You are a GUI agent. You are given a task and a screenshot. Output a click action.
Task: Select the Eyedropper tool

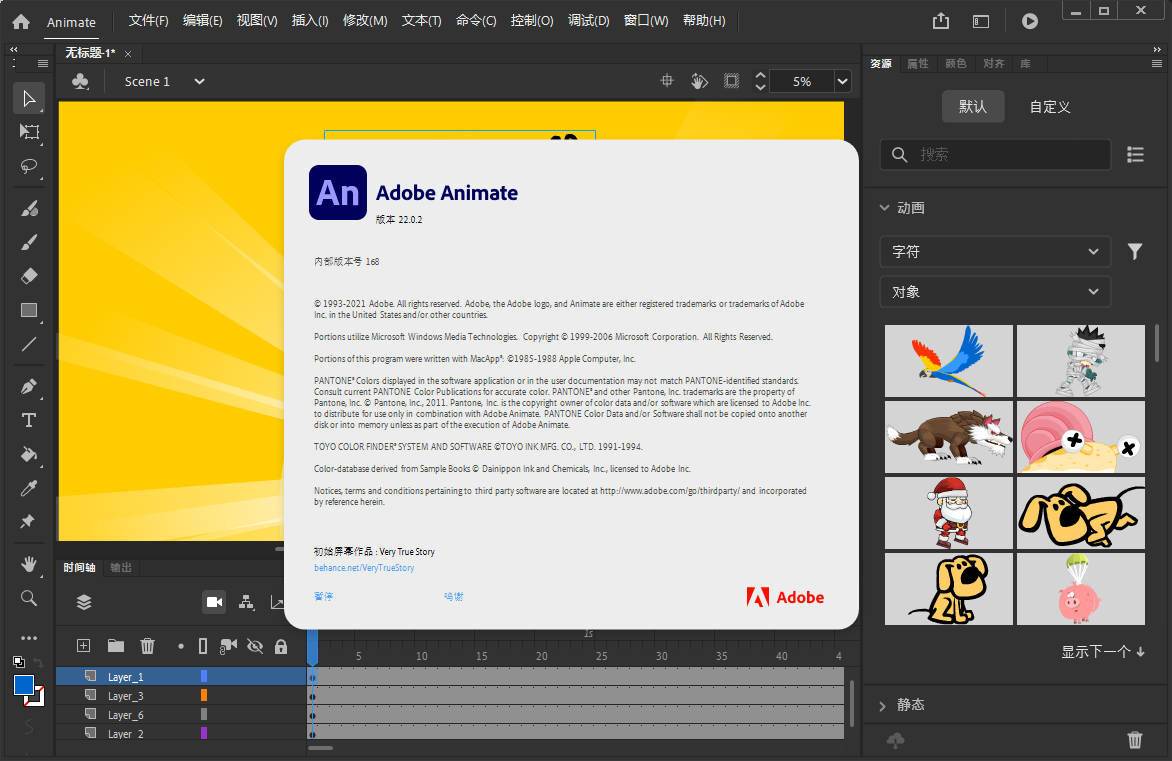point(28,488)
